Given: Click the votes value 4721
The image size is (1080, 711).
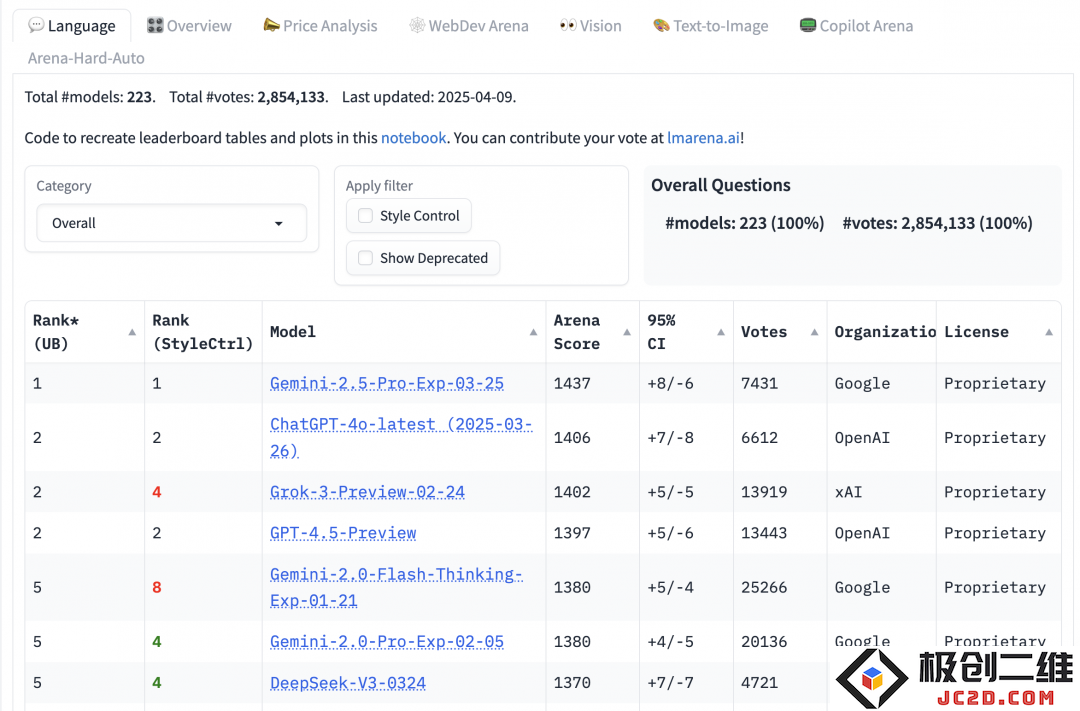Looking at the screenshot, I should pyautogui.click(x=760, y=683).
